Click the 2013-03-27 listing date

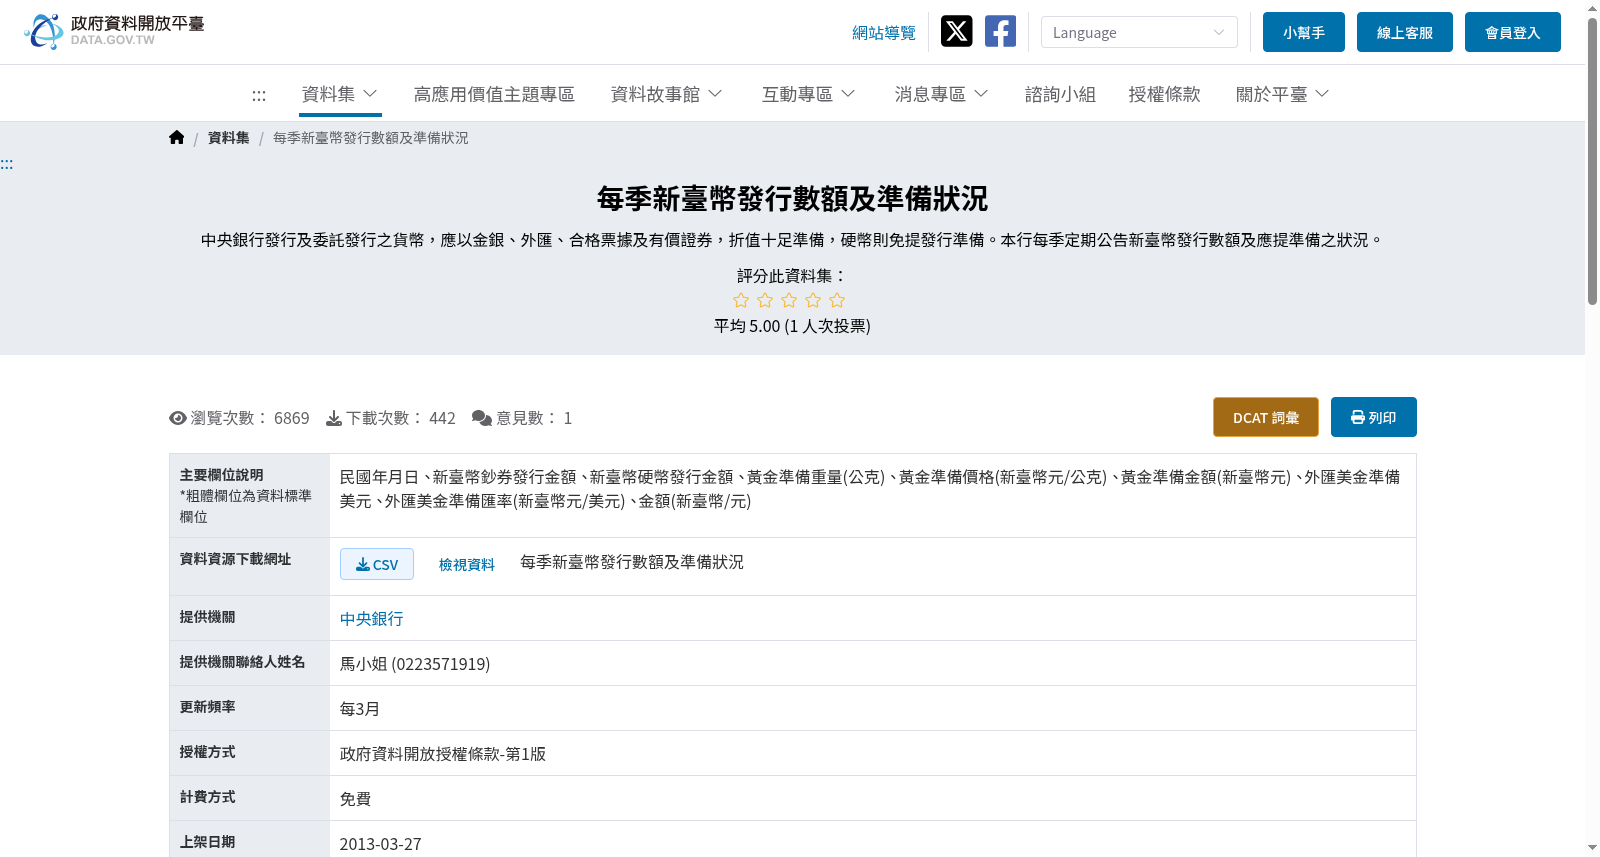381,844
